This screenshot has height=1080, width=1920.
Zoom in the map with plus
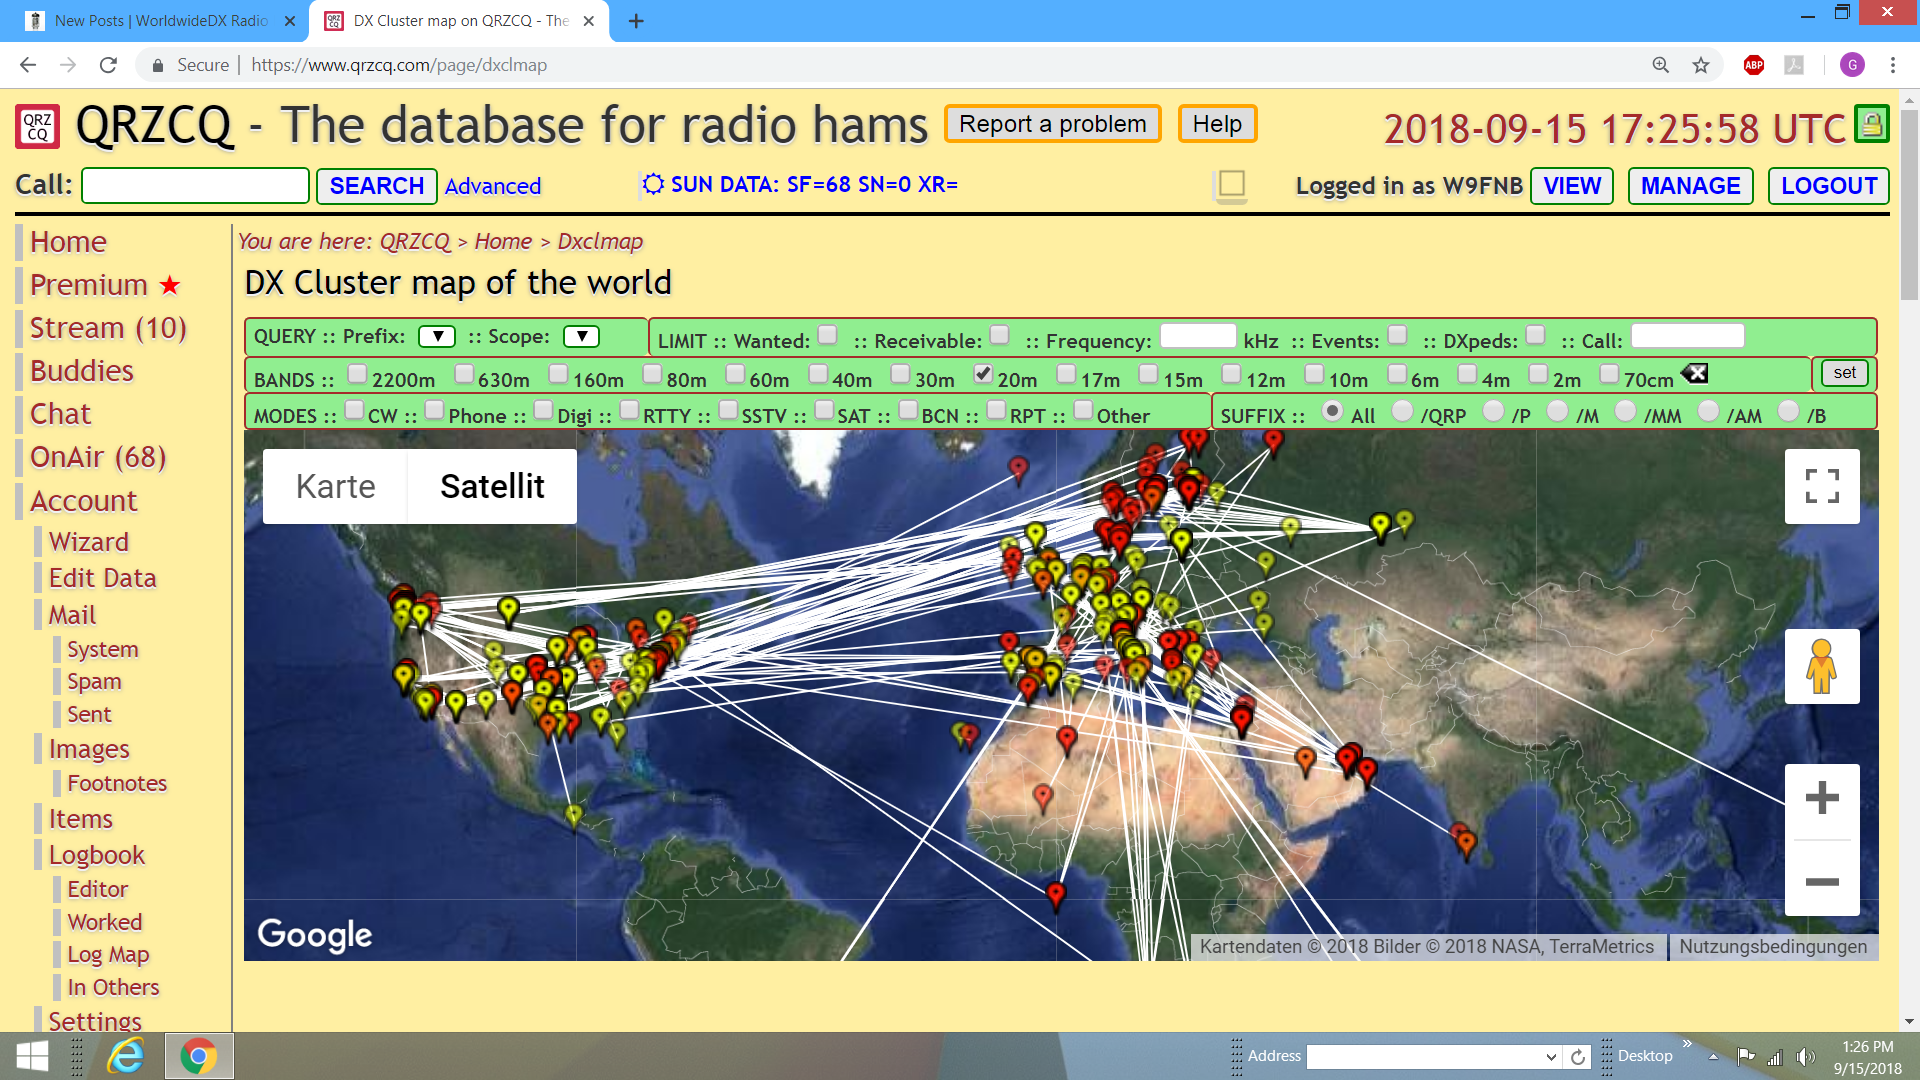pyautogui.click(x=1821, y=798)
